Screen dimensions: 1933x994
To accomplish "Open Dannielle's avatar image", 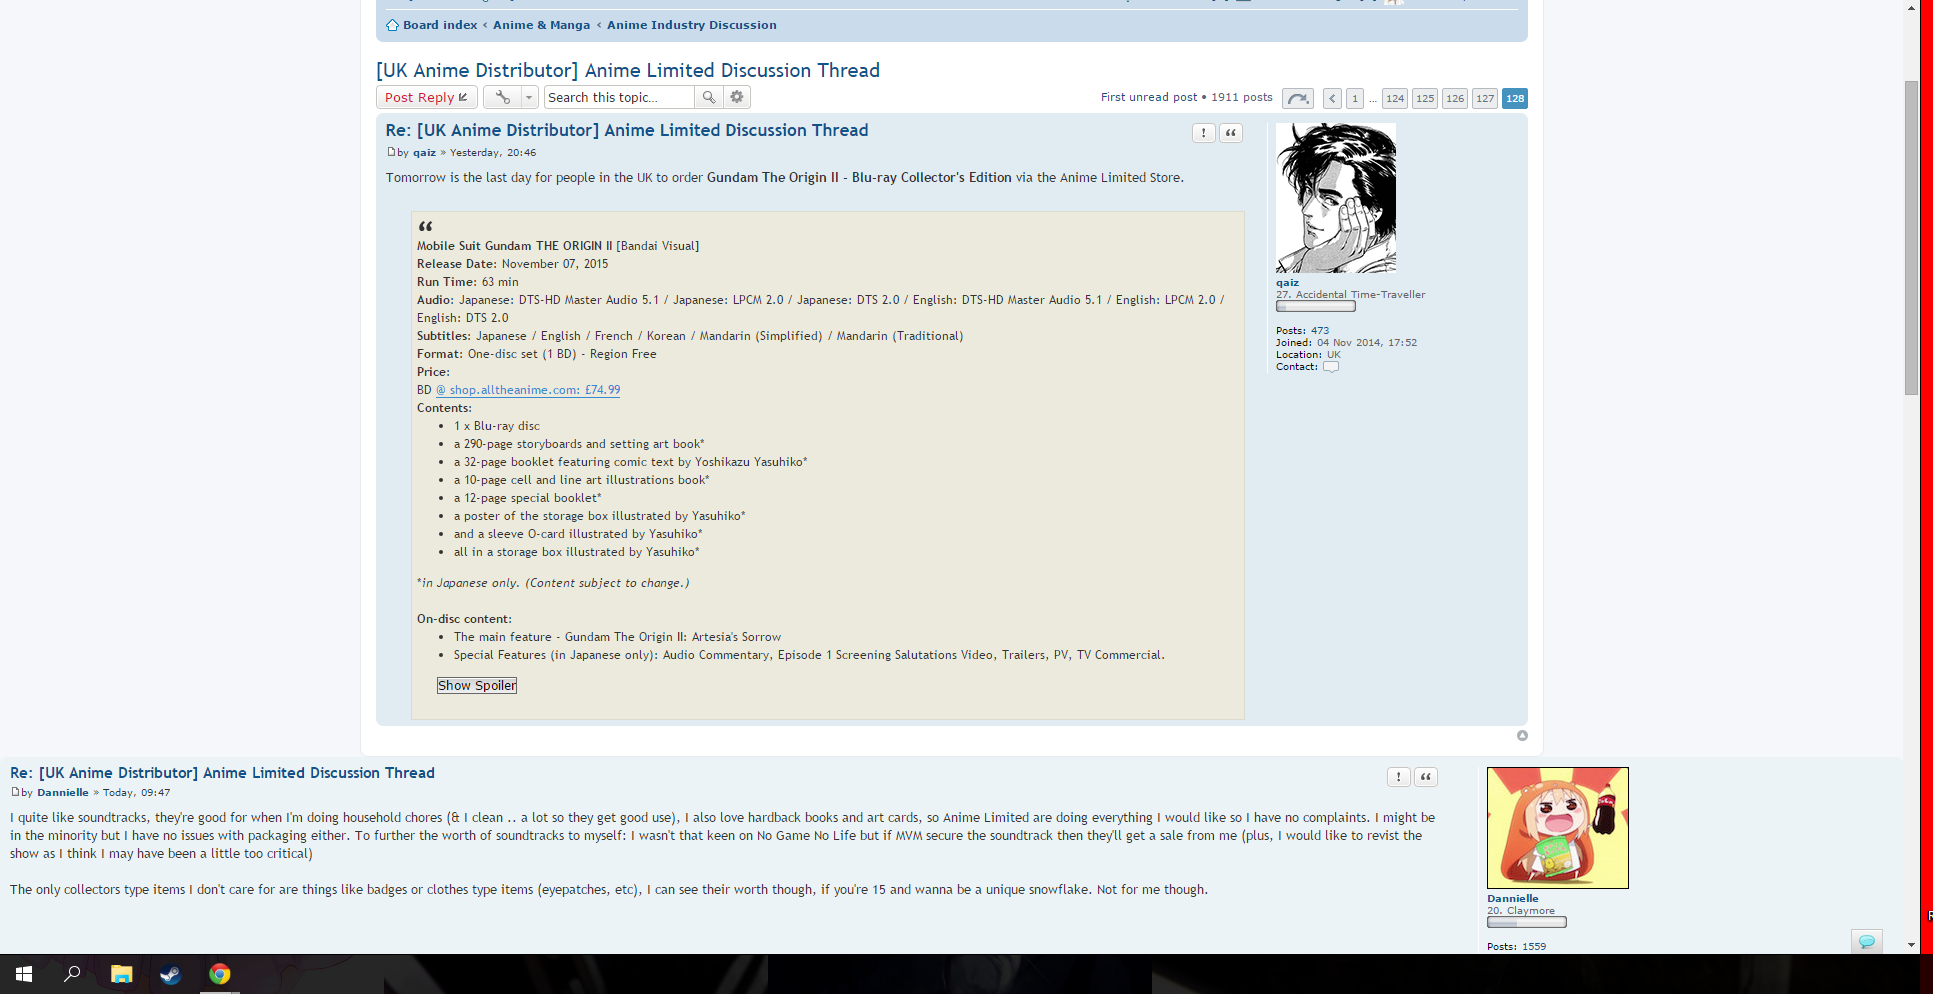I will tap(1557, 828).
